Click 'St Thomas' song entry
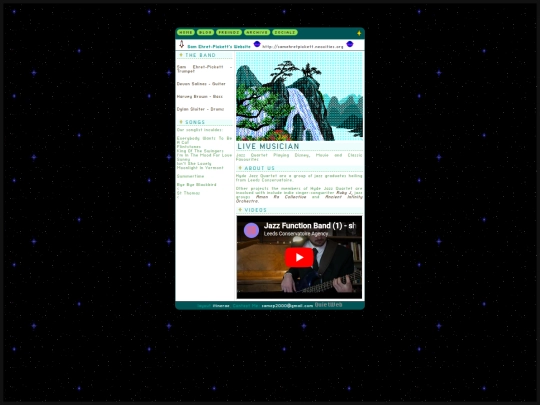The height and width of the screenshot is (405, 540). click(x=188, y=193)
